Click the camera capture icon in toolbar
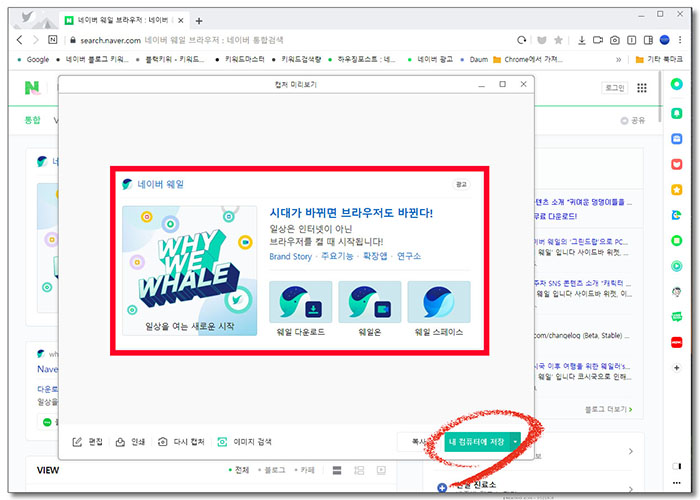 [615, 40]
